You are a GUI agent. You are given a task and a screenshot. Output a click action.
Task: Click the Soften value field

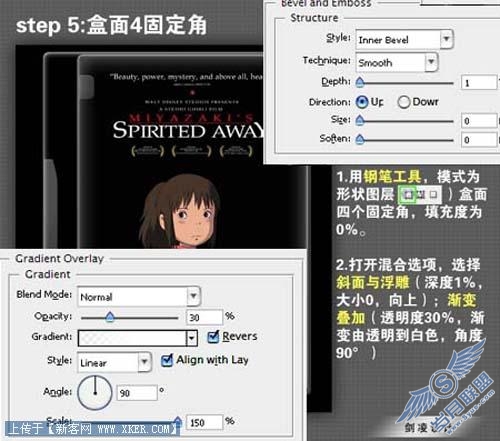[478, 139]
